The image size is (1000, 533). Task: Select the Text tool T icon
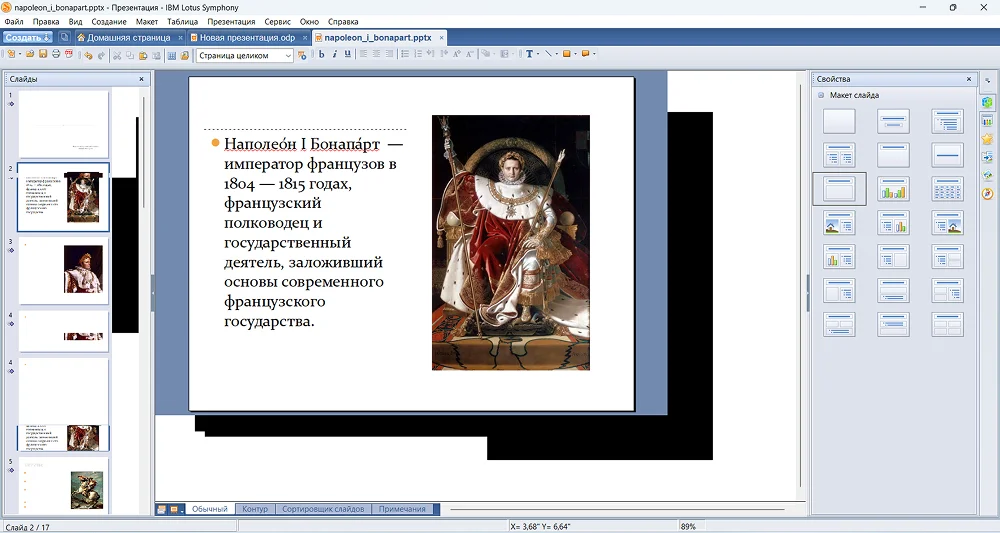529,55
